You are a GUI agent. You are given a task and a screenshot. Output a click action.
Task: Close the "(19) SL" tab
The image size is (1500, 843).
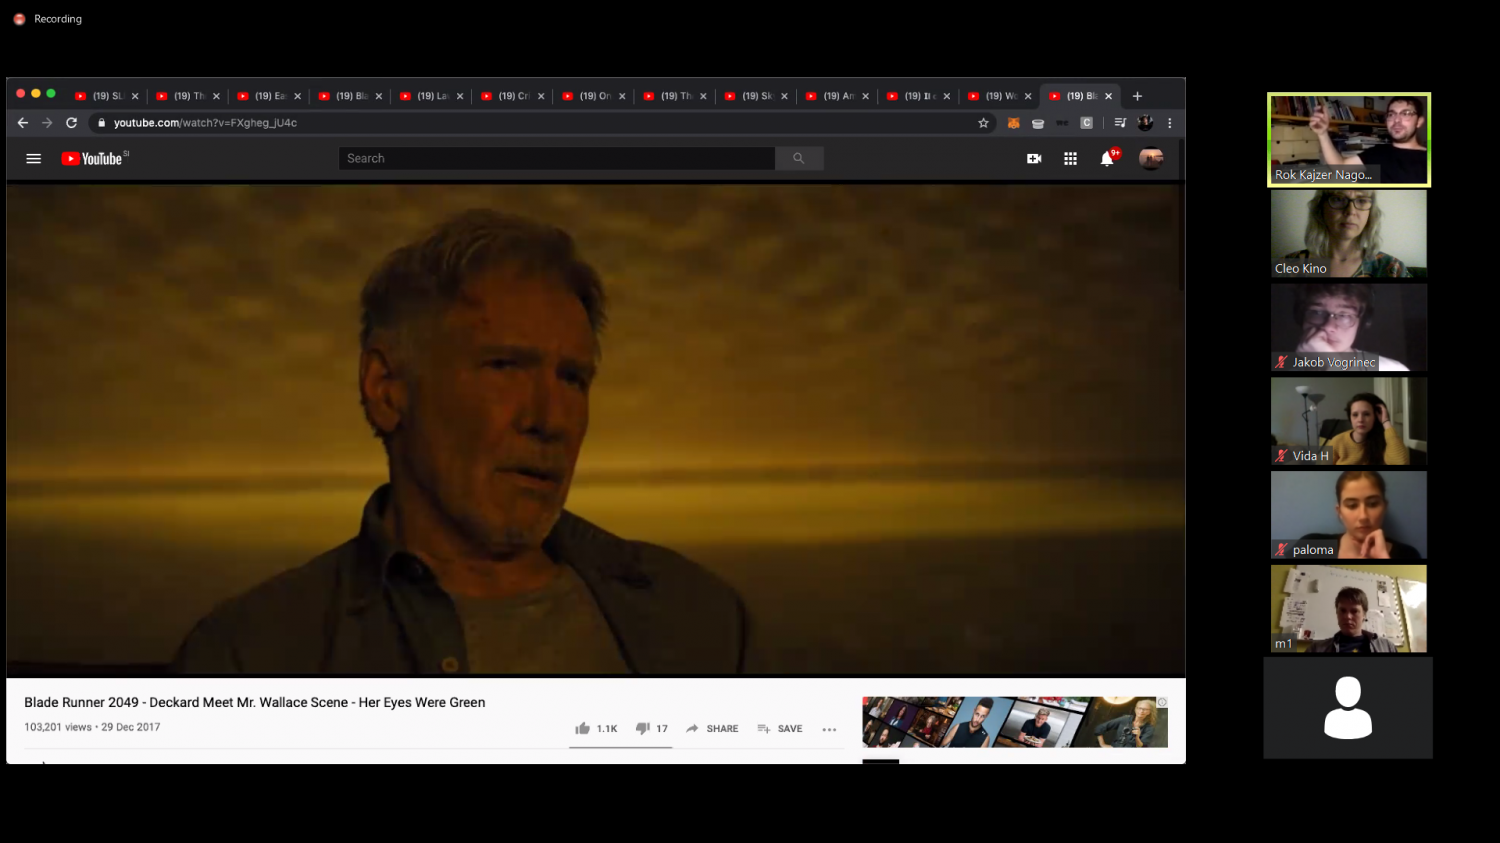click(x=135, y=96)
